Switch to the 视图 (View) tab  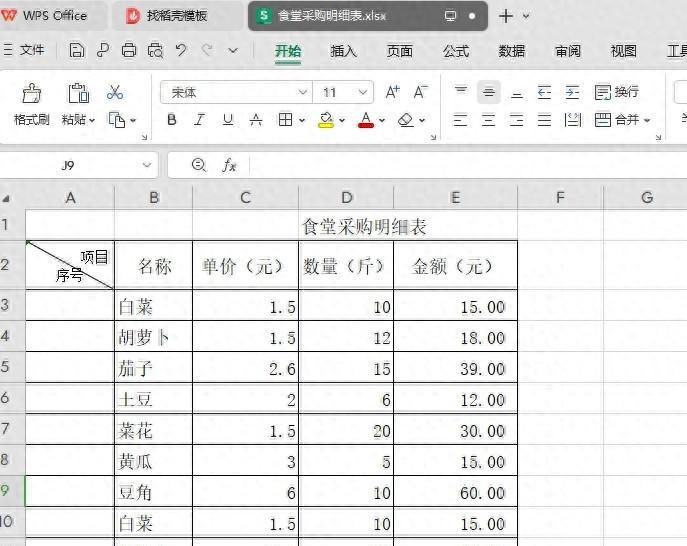point(623,51)
